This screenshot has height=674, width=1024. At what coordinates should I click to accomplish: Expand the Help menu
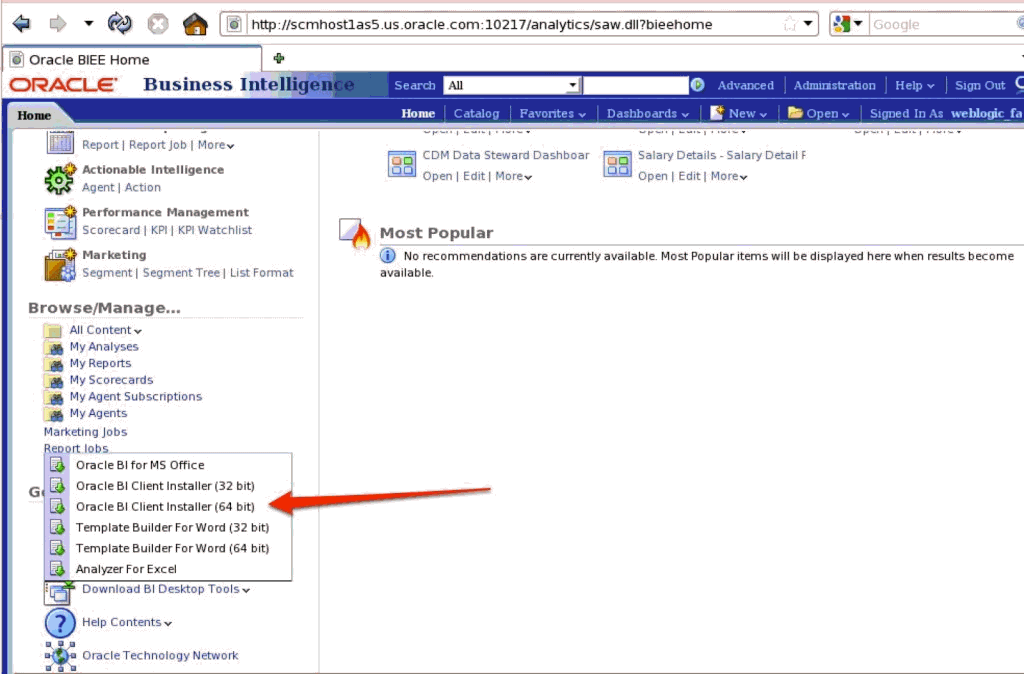[x=914, y=86]
